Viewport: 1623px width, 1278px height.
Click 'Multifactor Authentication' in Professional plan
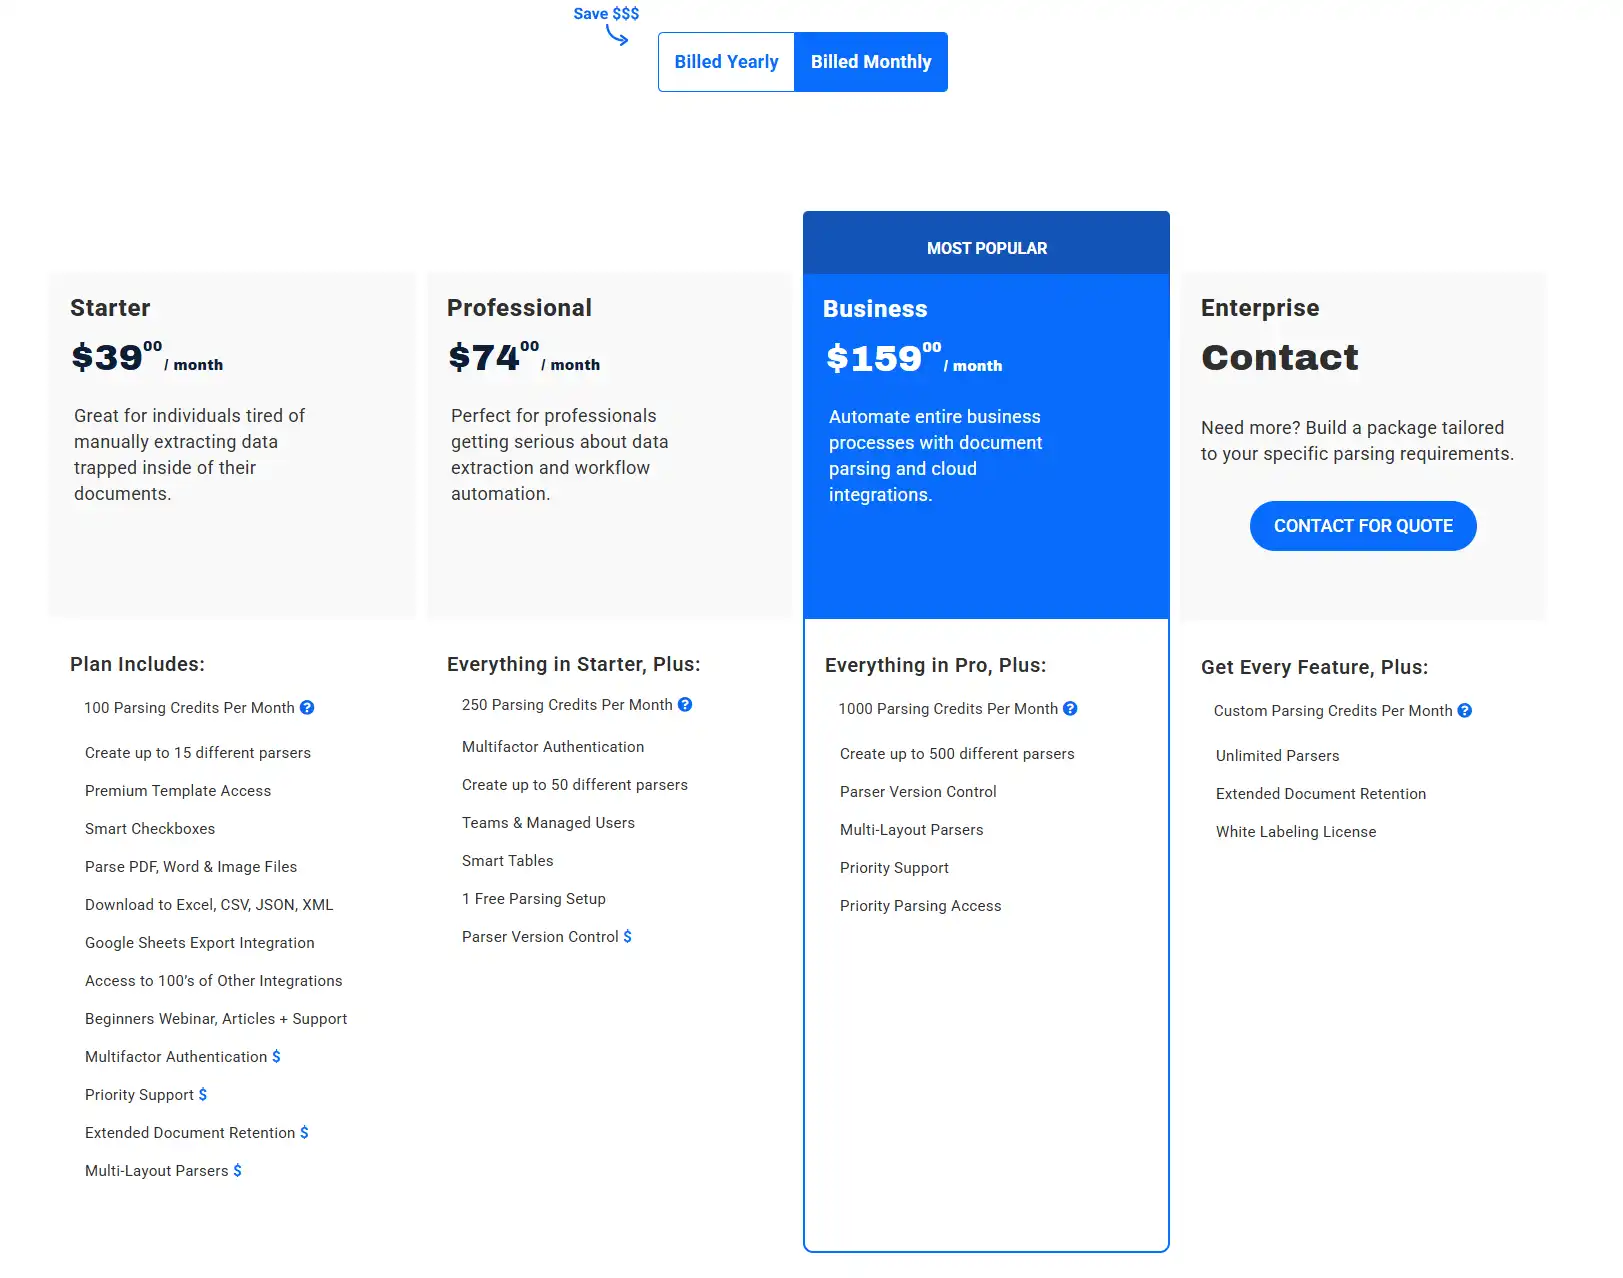(553, 747)
